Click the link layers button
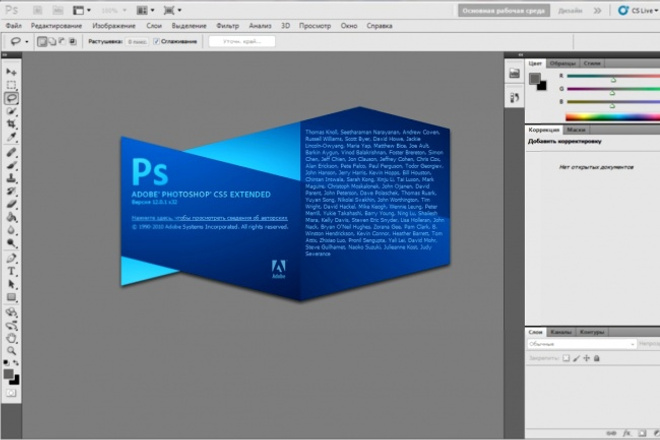The image size is (660, 440). click(x=611, y=433)
